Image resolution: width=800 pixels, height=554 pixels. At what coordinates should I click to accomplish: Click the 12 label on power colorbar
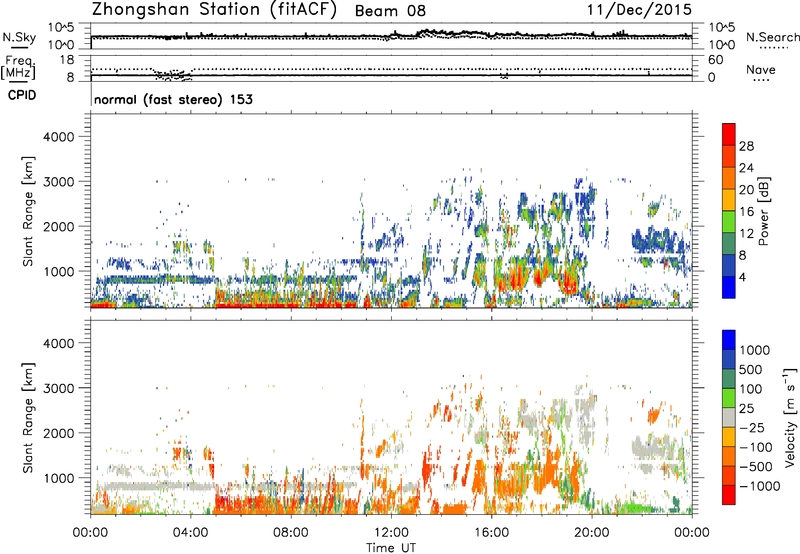click(x=746, y=234)
